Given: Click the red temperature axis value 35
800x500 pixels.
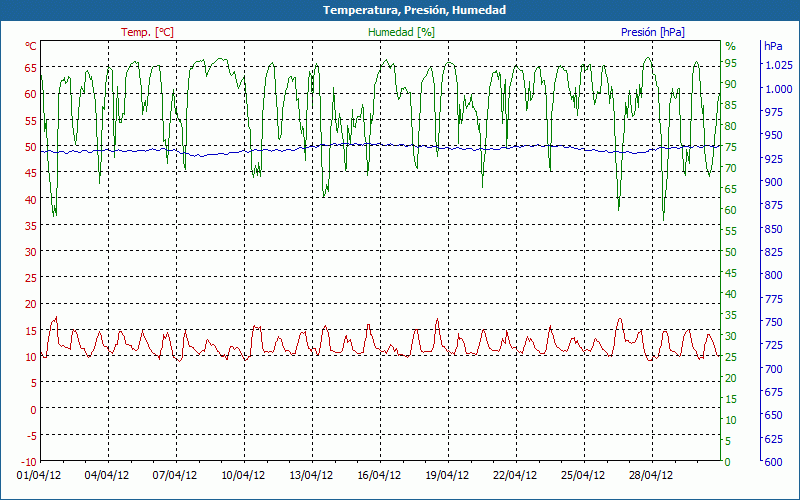Looking at the screenshot, I should (x=31, y=226).
